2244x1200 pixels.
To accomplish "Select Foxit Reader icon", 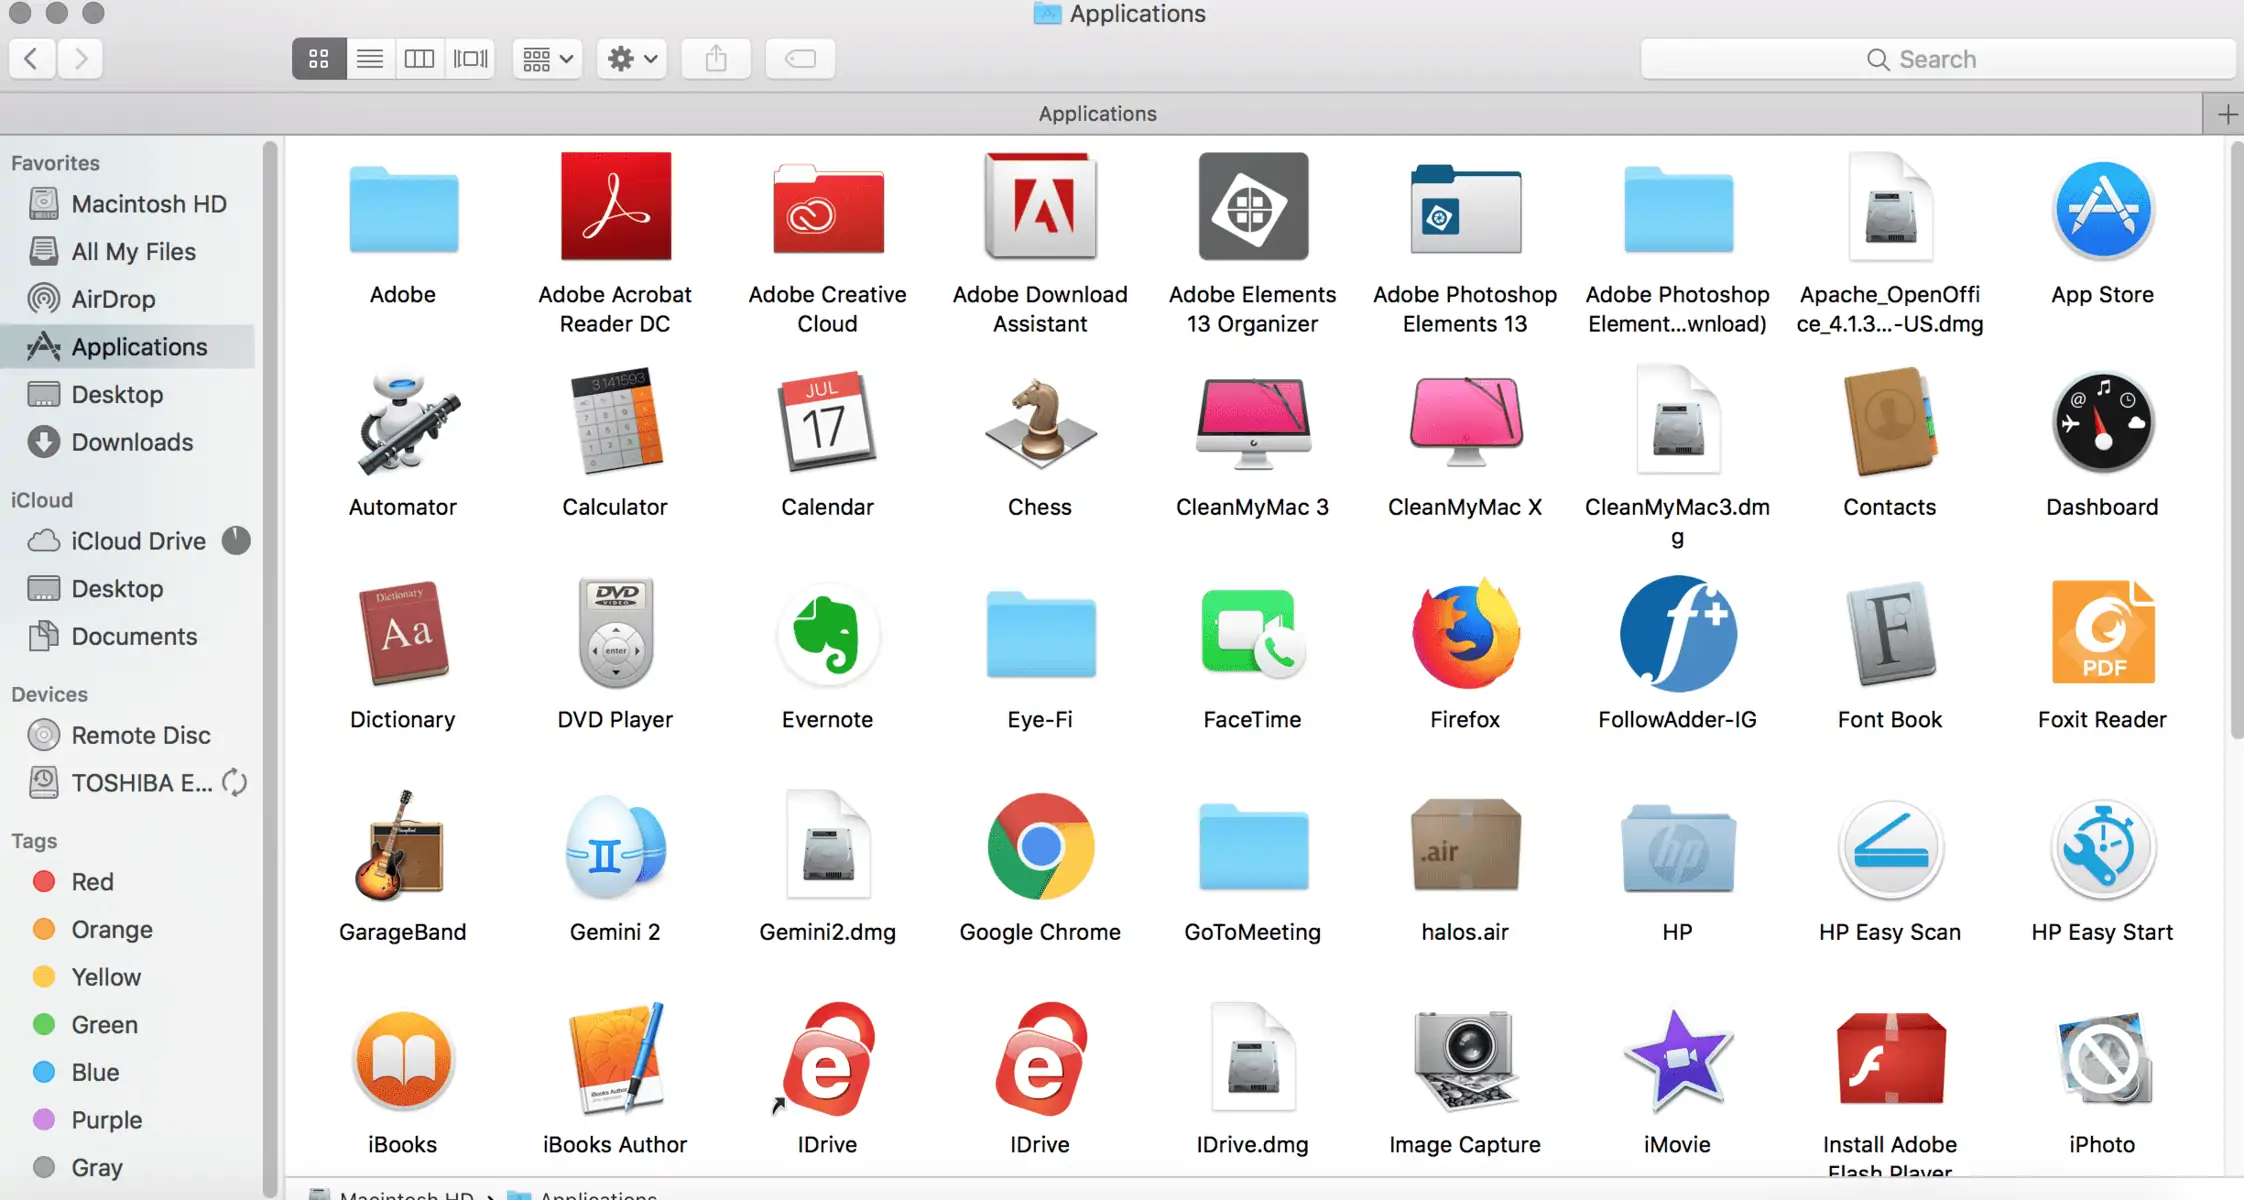I will click(2102, 633).
